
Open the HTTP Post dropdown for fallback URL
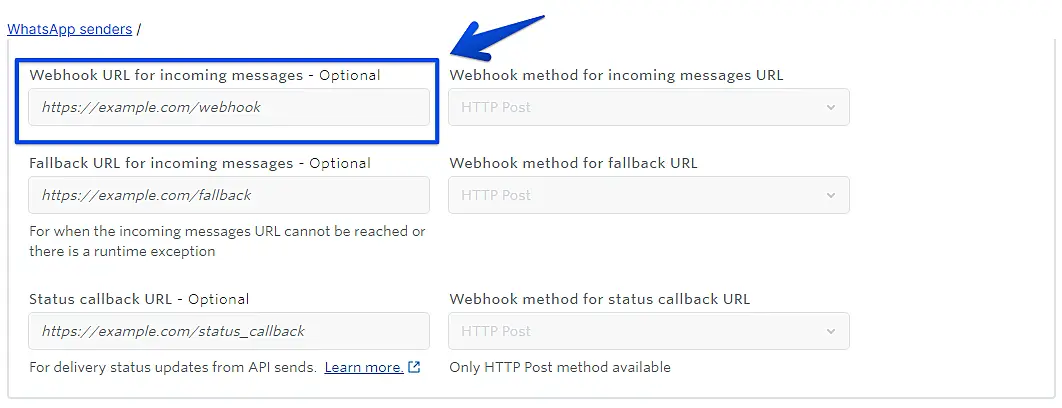[648, 195]
